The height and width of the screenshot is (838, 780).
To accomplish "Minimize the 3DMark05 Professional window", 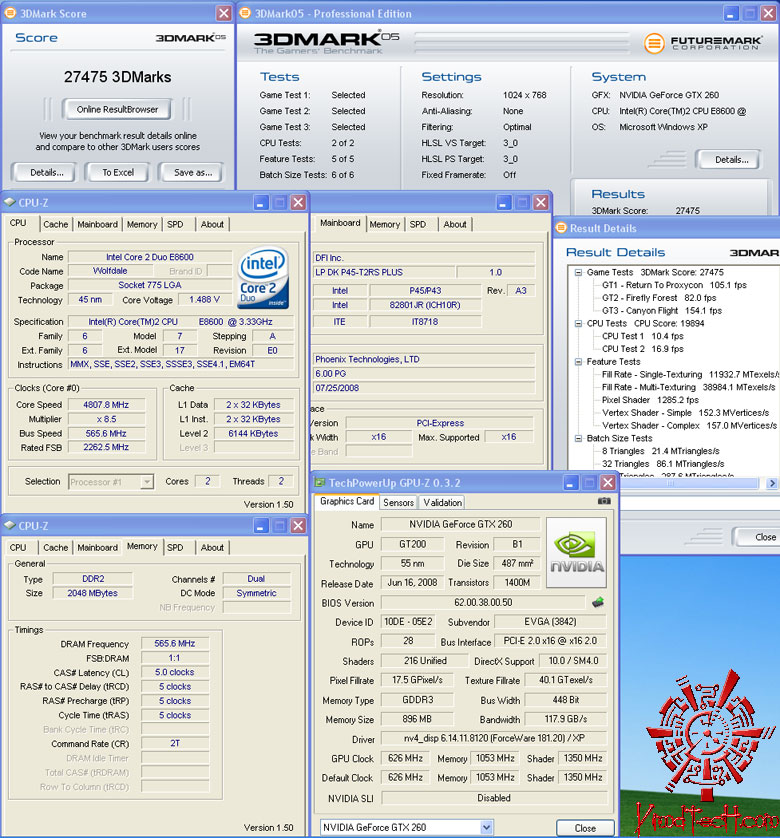I will click(731, 13).
